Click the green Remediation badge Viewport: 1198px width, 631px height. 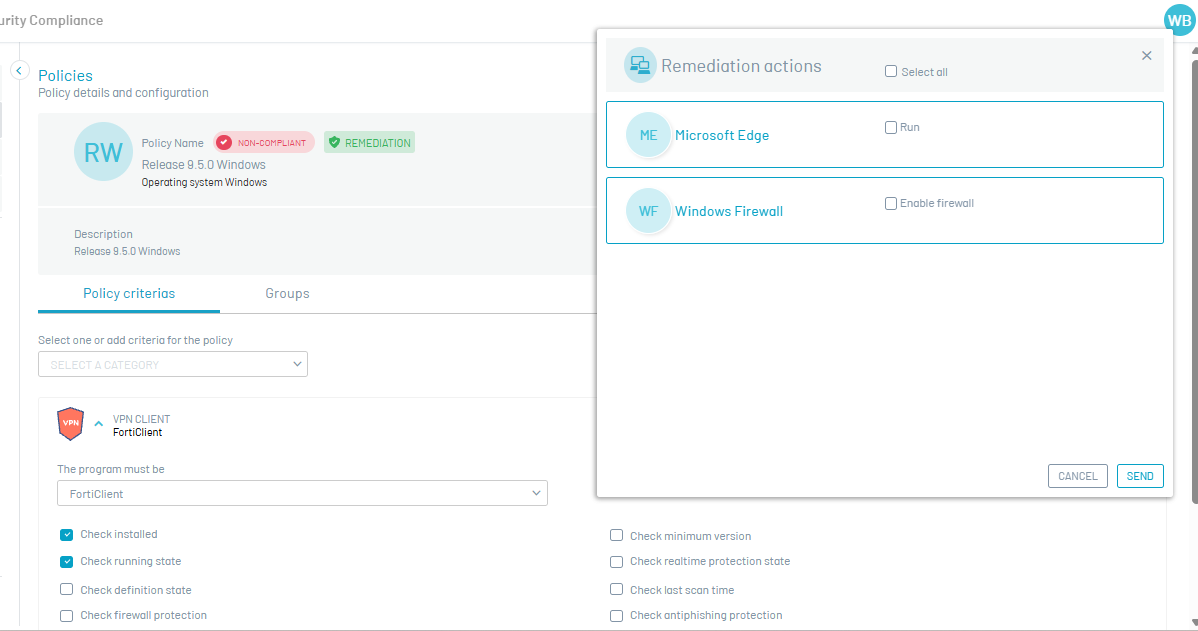point(369,143)
